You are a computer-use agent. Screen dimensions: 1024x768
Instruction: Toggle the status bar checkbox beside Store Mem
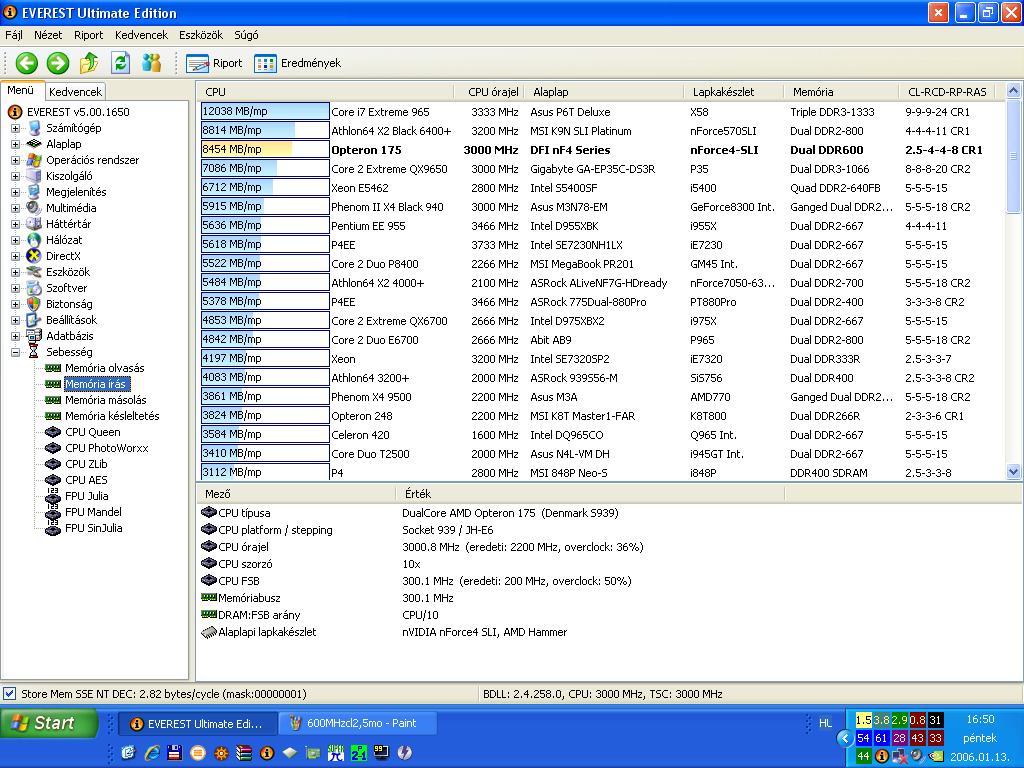click(9, 694)
